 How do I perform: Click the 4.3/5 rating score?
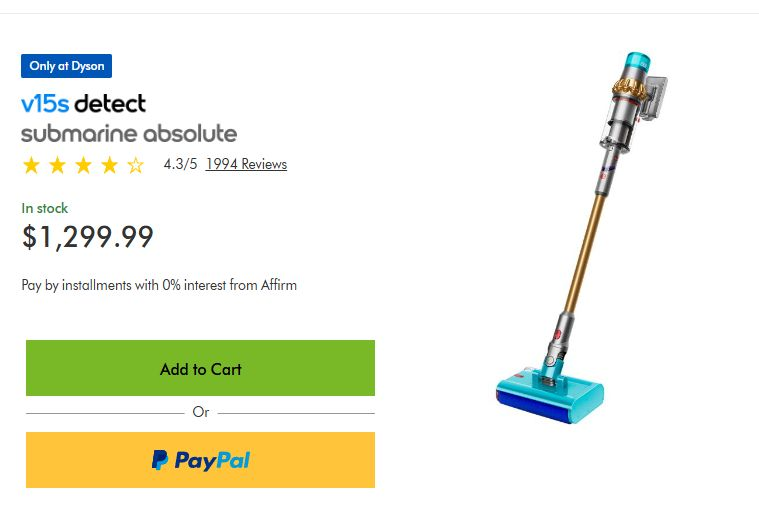point(181,165)
